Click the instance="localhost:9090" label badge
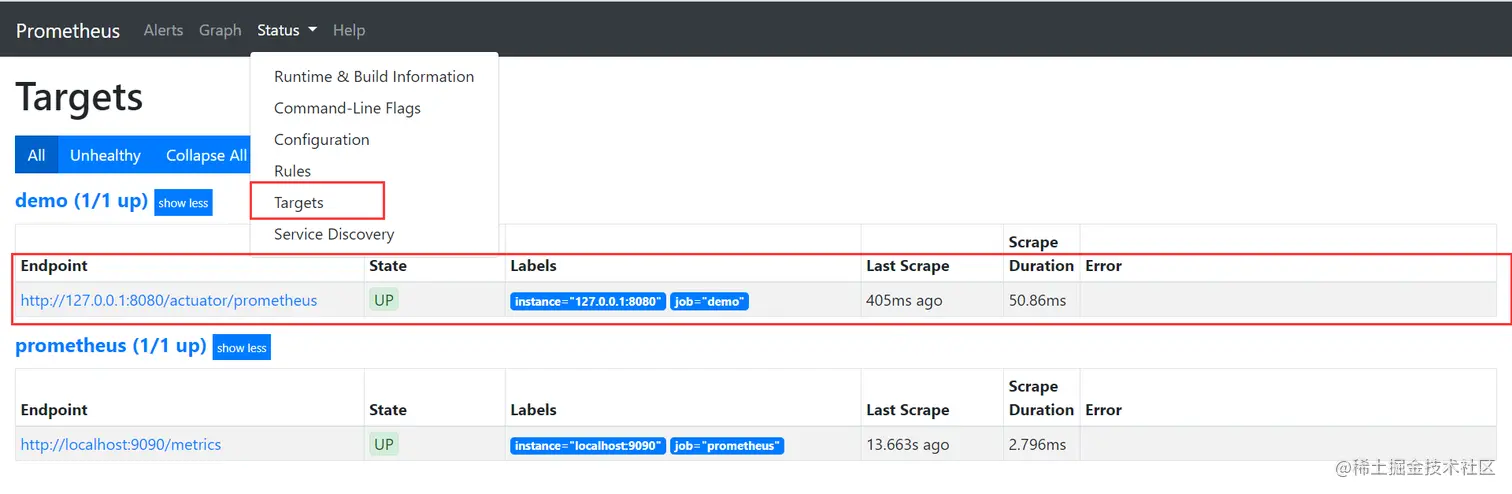 (588, 446)
